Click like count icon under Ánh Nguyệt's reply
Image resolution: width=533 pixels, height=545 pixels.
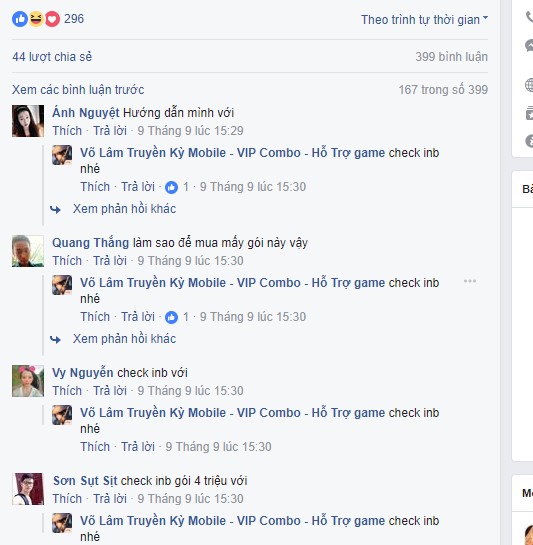[171, 187]
